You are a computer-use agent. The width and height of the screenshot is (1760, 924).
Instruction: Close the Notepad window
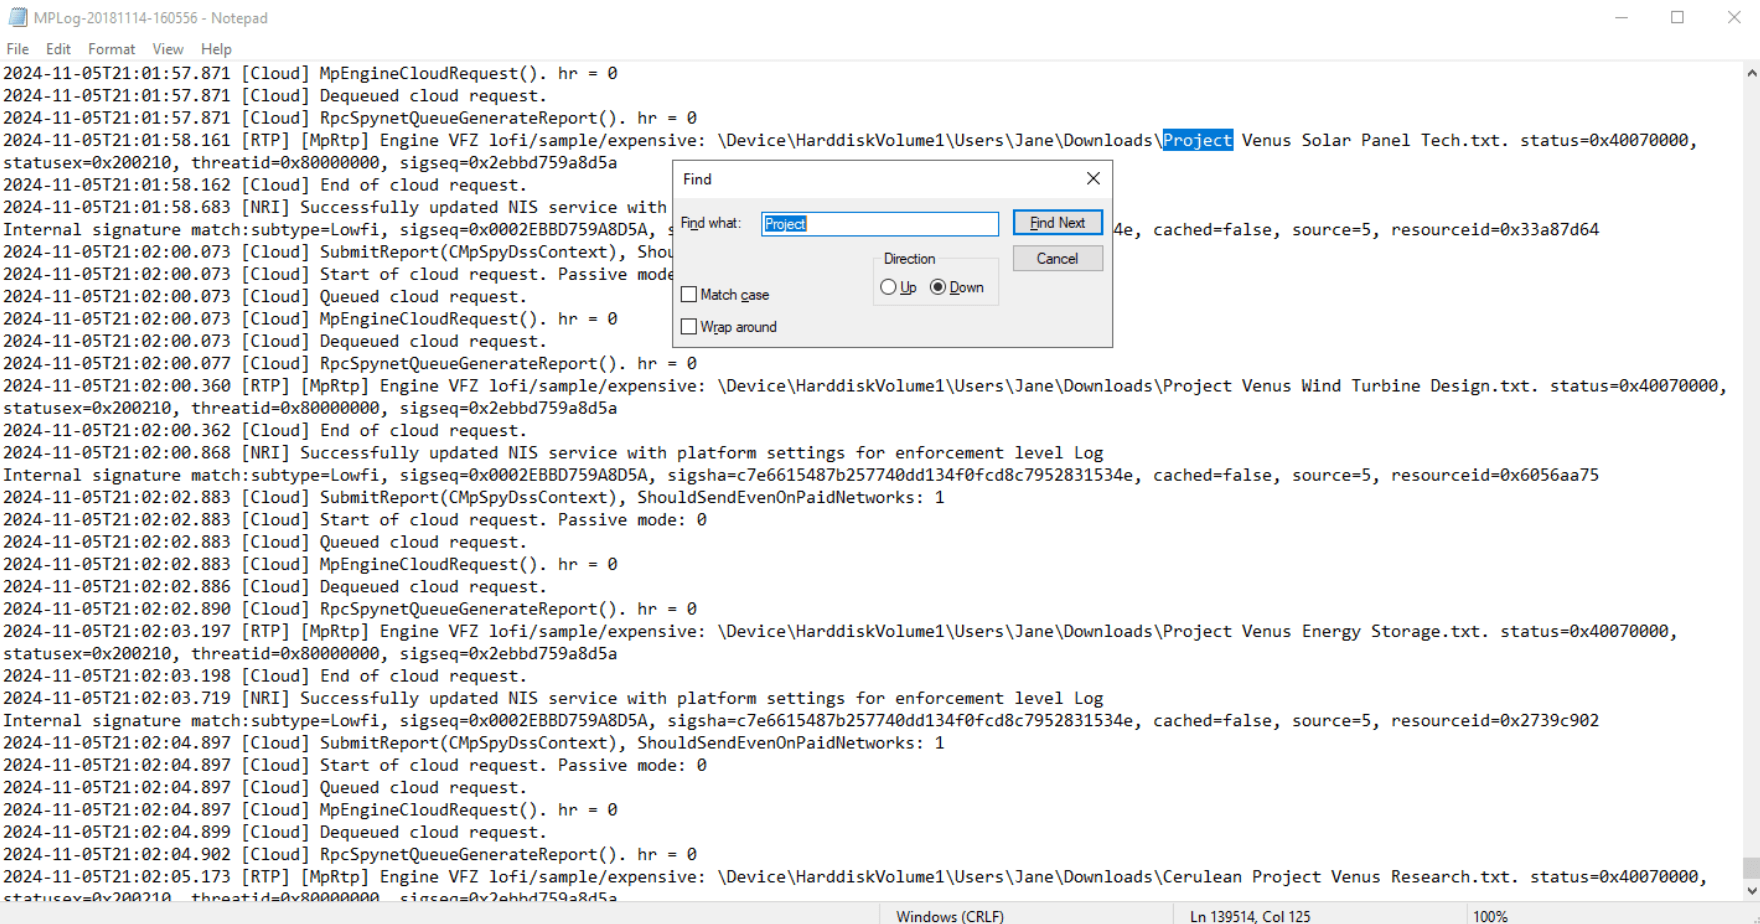click(x=1734, y=18)
